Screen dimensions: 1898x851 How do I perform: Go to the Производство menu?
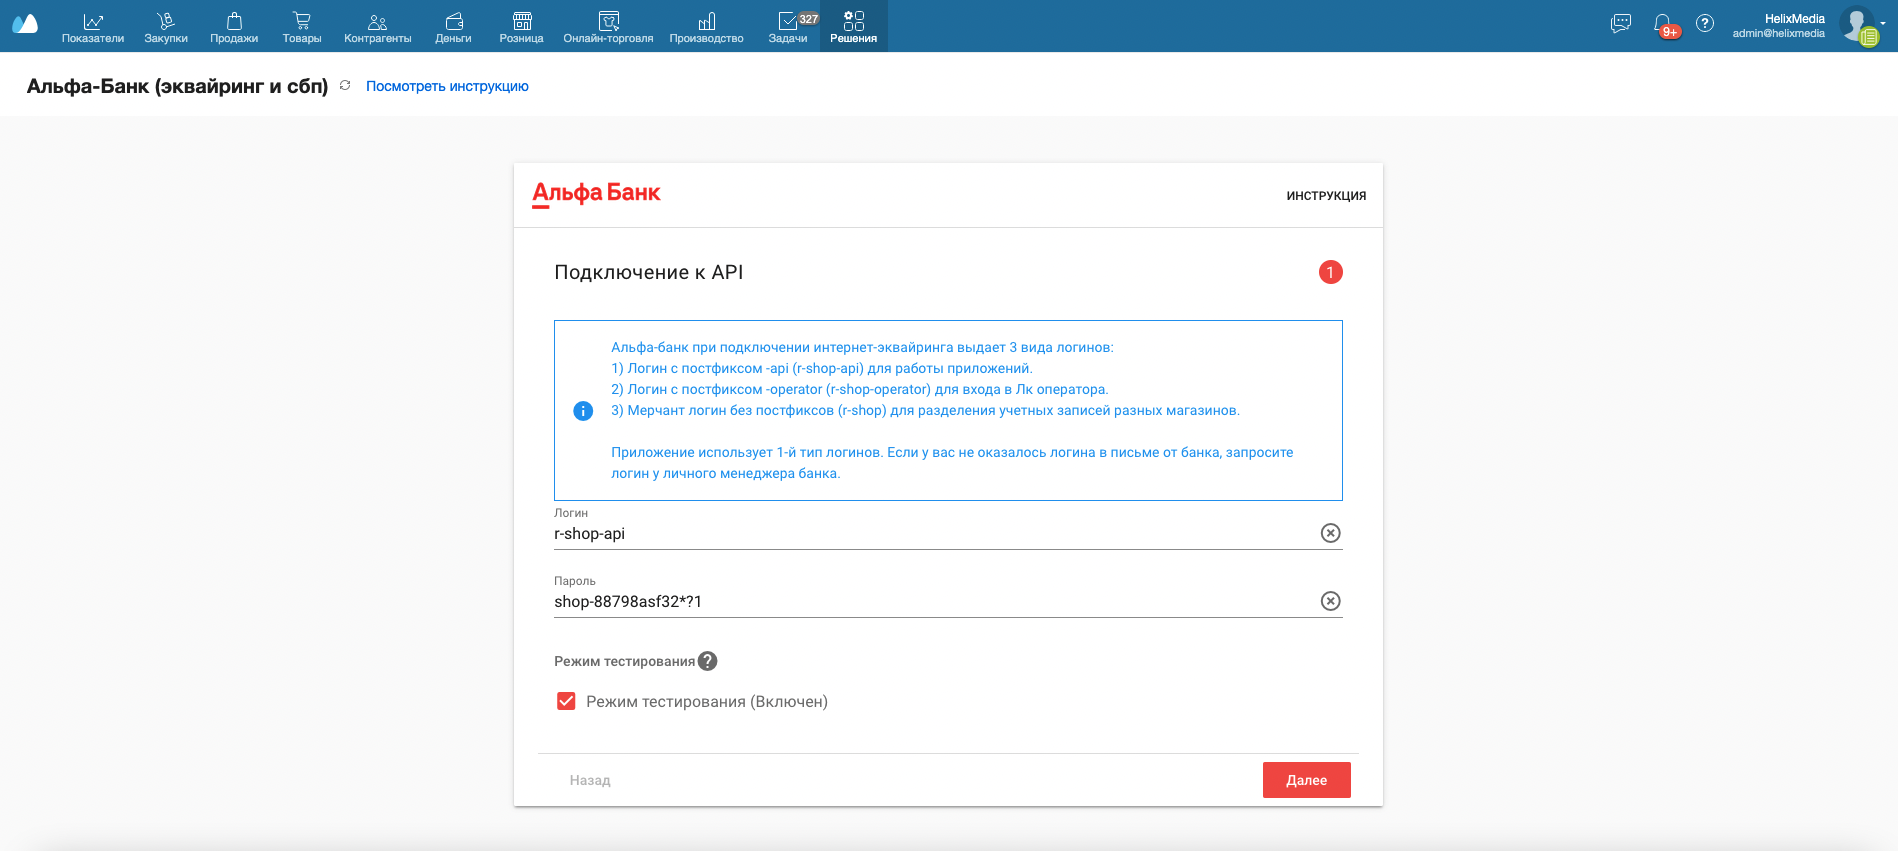pyautogui.click(x=707, y=27)
